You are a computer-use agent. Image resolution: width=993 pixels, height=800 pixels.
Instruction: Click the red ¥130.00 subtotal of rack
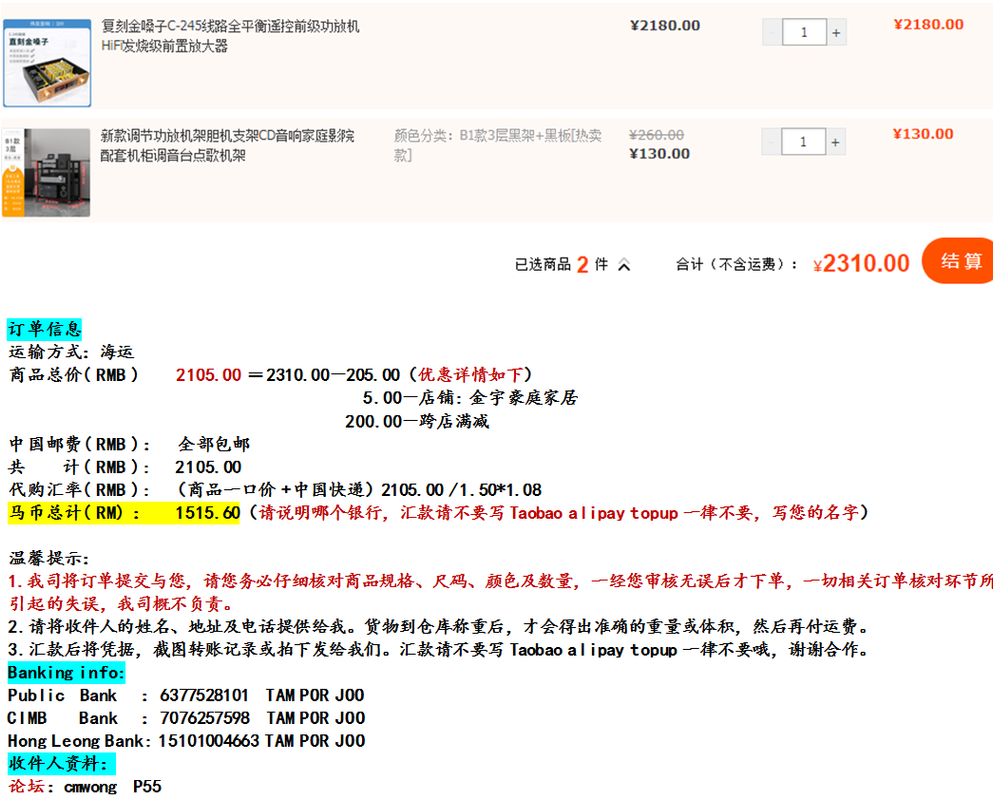[923, 134]
